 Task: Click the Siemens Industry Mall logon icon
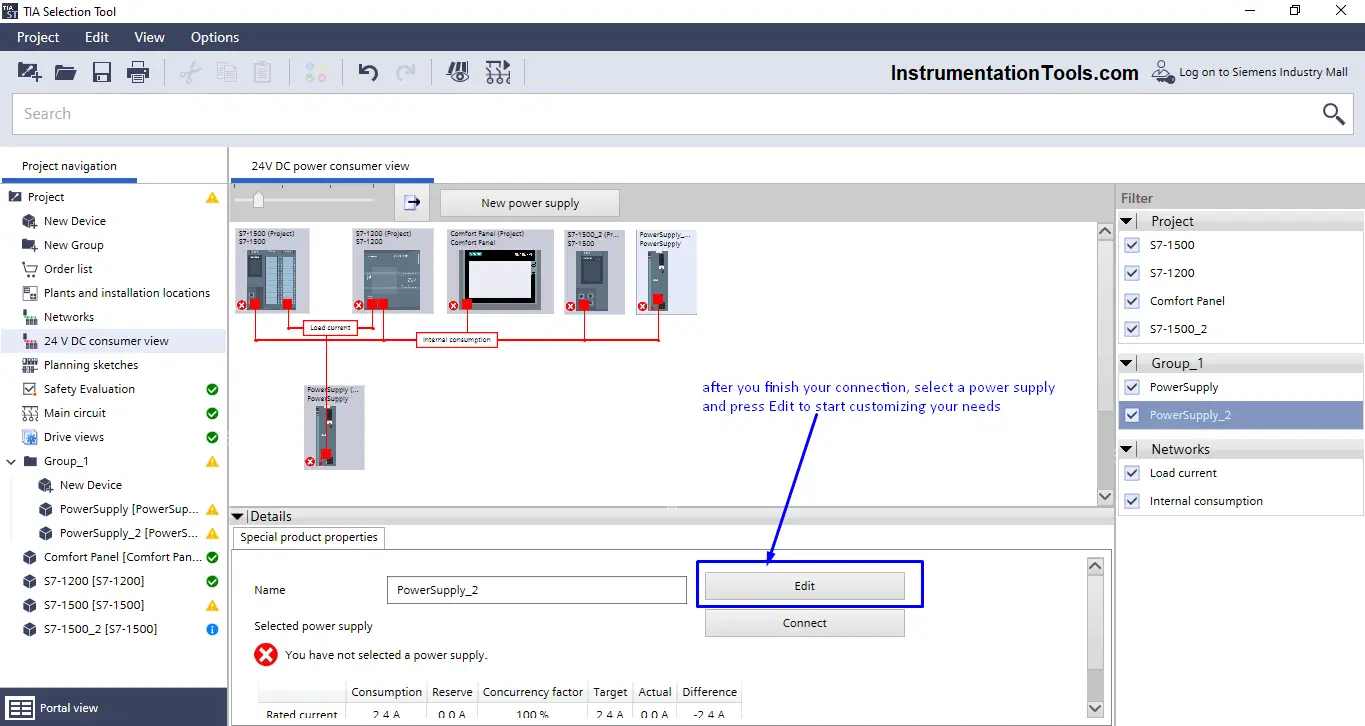click(1163, 72)
